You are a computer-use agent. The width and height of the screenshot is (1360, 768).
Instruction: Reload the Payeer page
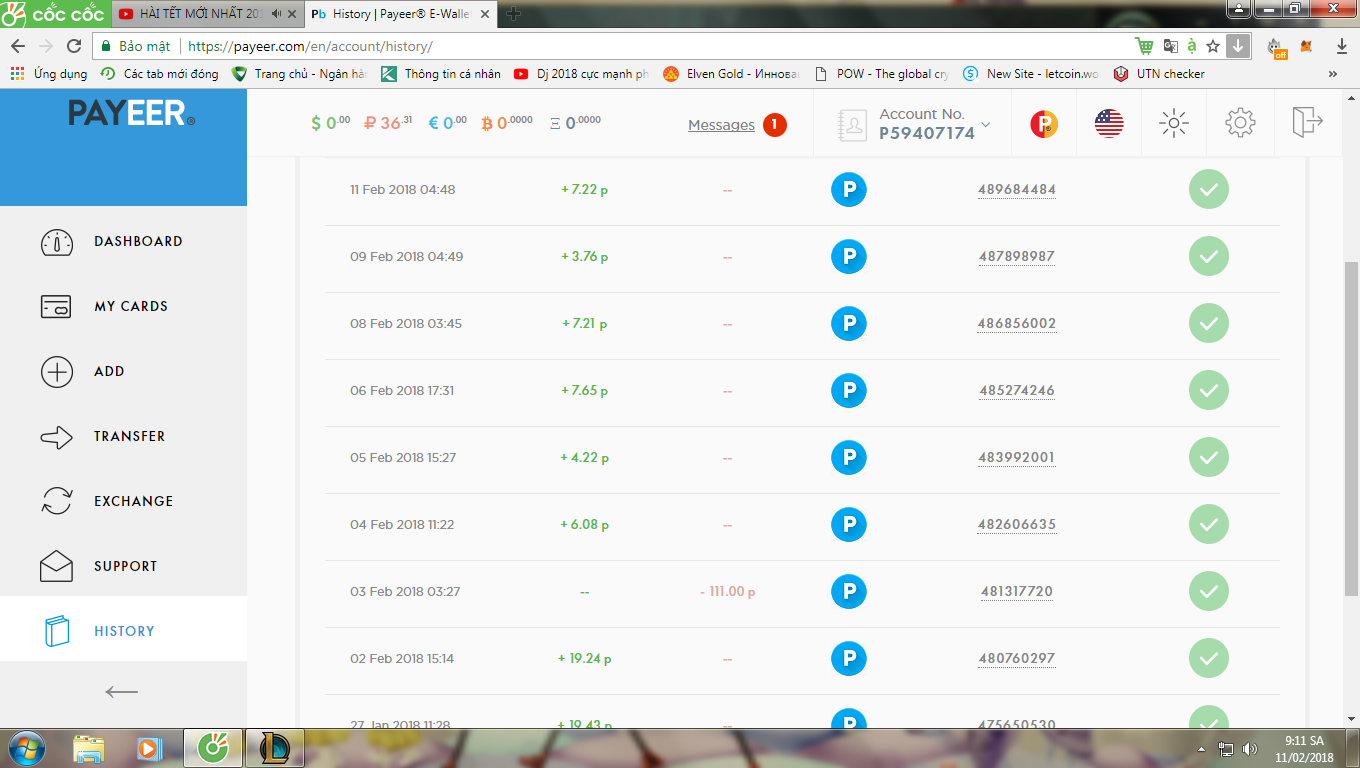(x=73, y=47)
